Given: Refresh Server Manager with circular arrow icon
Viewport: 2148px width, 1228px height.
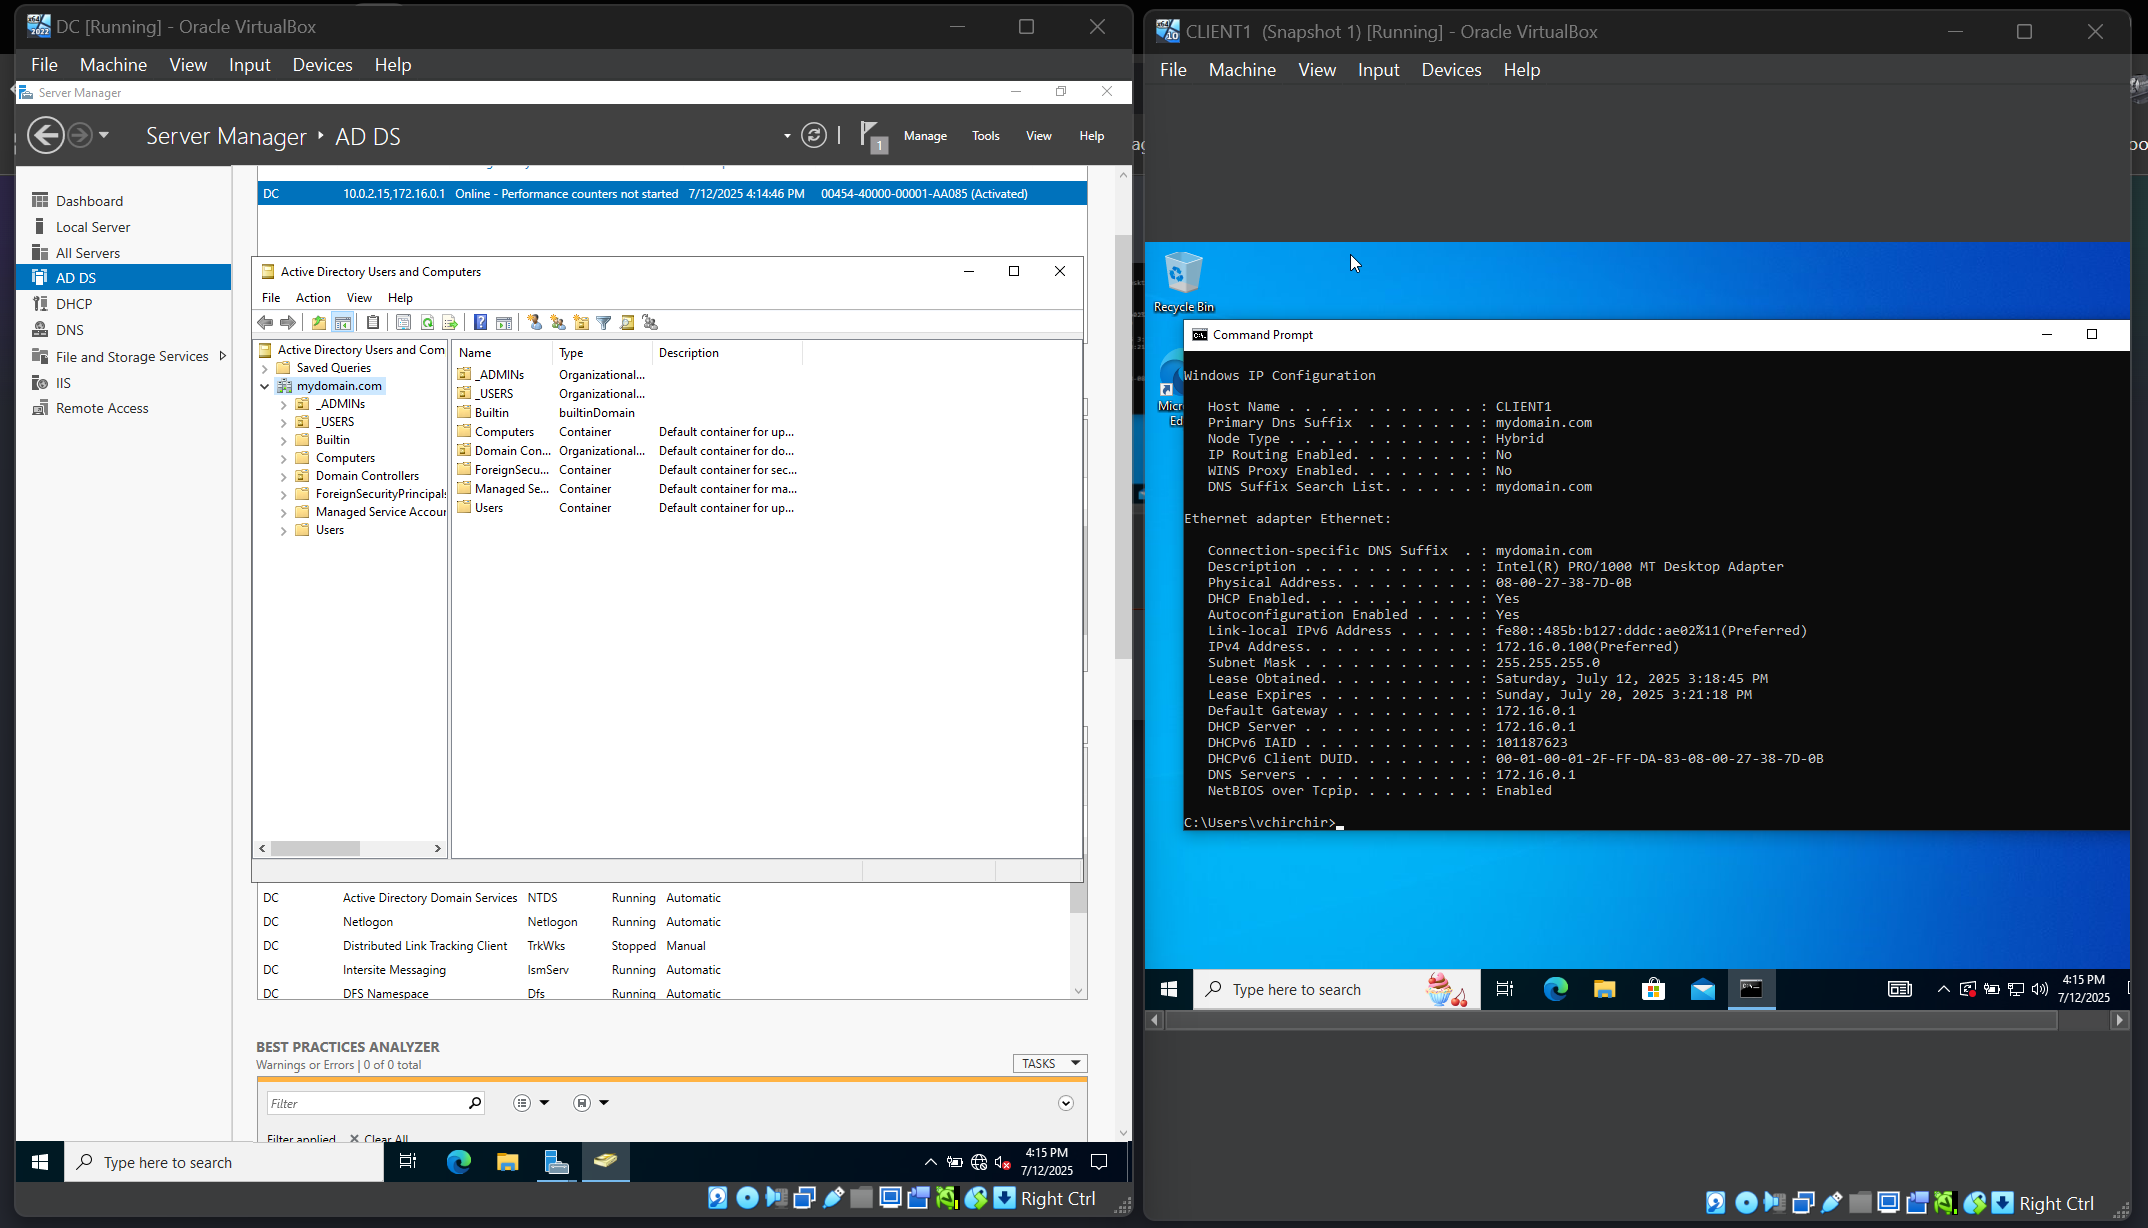Looking at the screenshot, I should click(x=814, y=135).
